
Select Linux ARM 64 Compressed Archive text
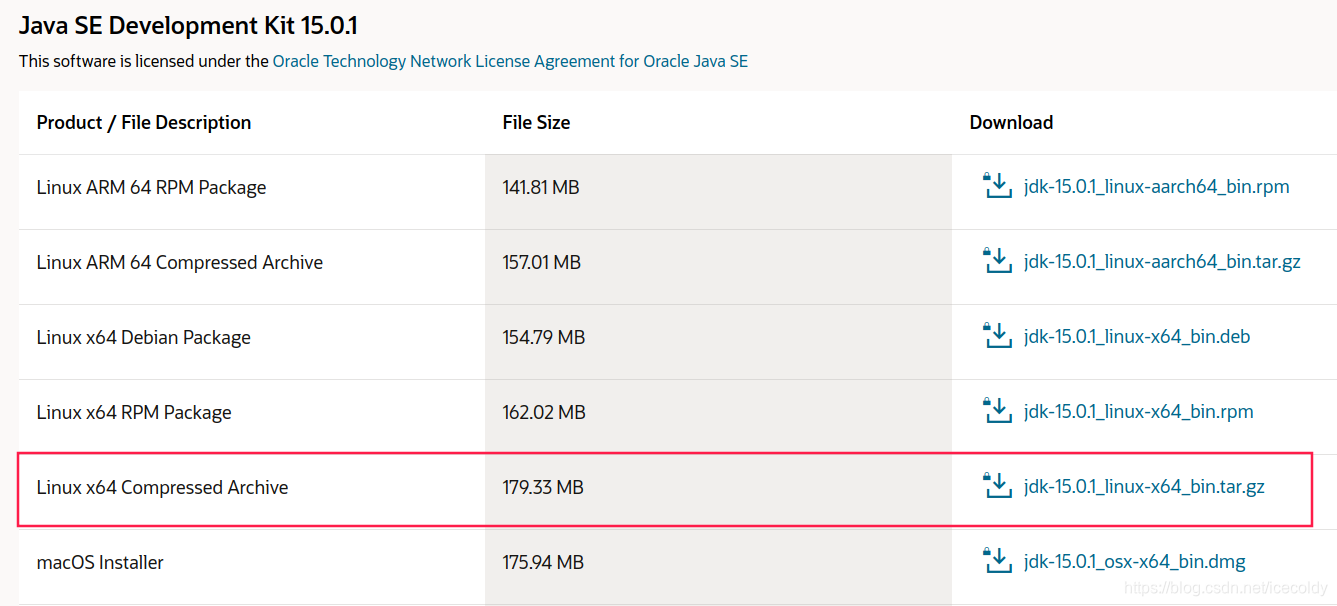coord(180,263)
